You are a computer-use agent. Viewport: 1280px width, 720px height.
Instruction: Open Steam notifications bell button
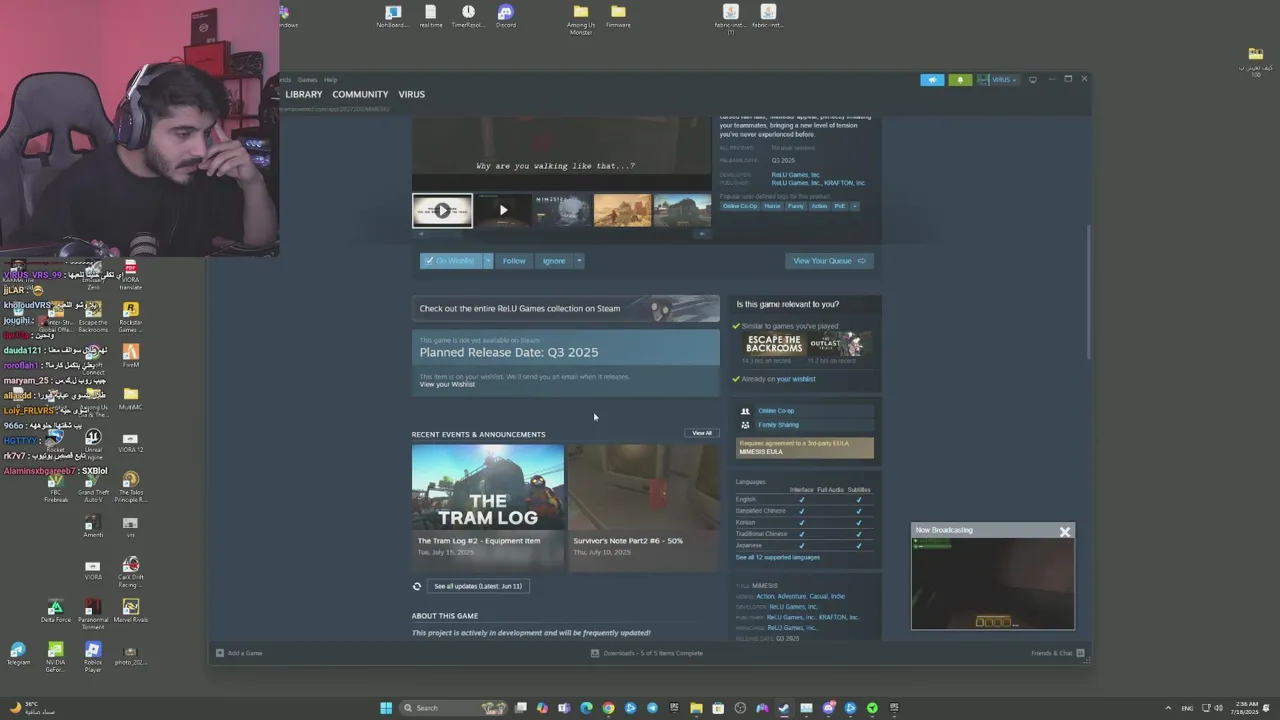click(x=960, y=80)
